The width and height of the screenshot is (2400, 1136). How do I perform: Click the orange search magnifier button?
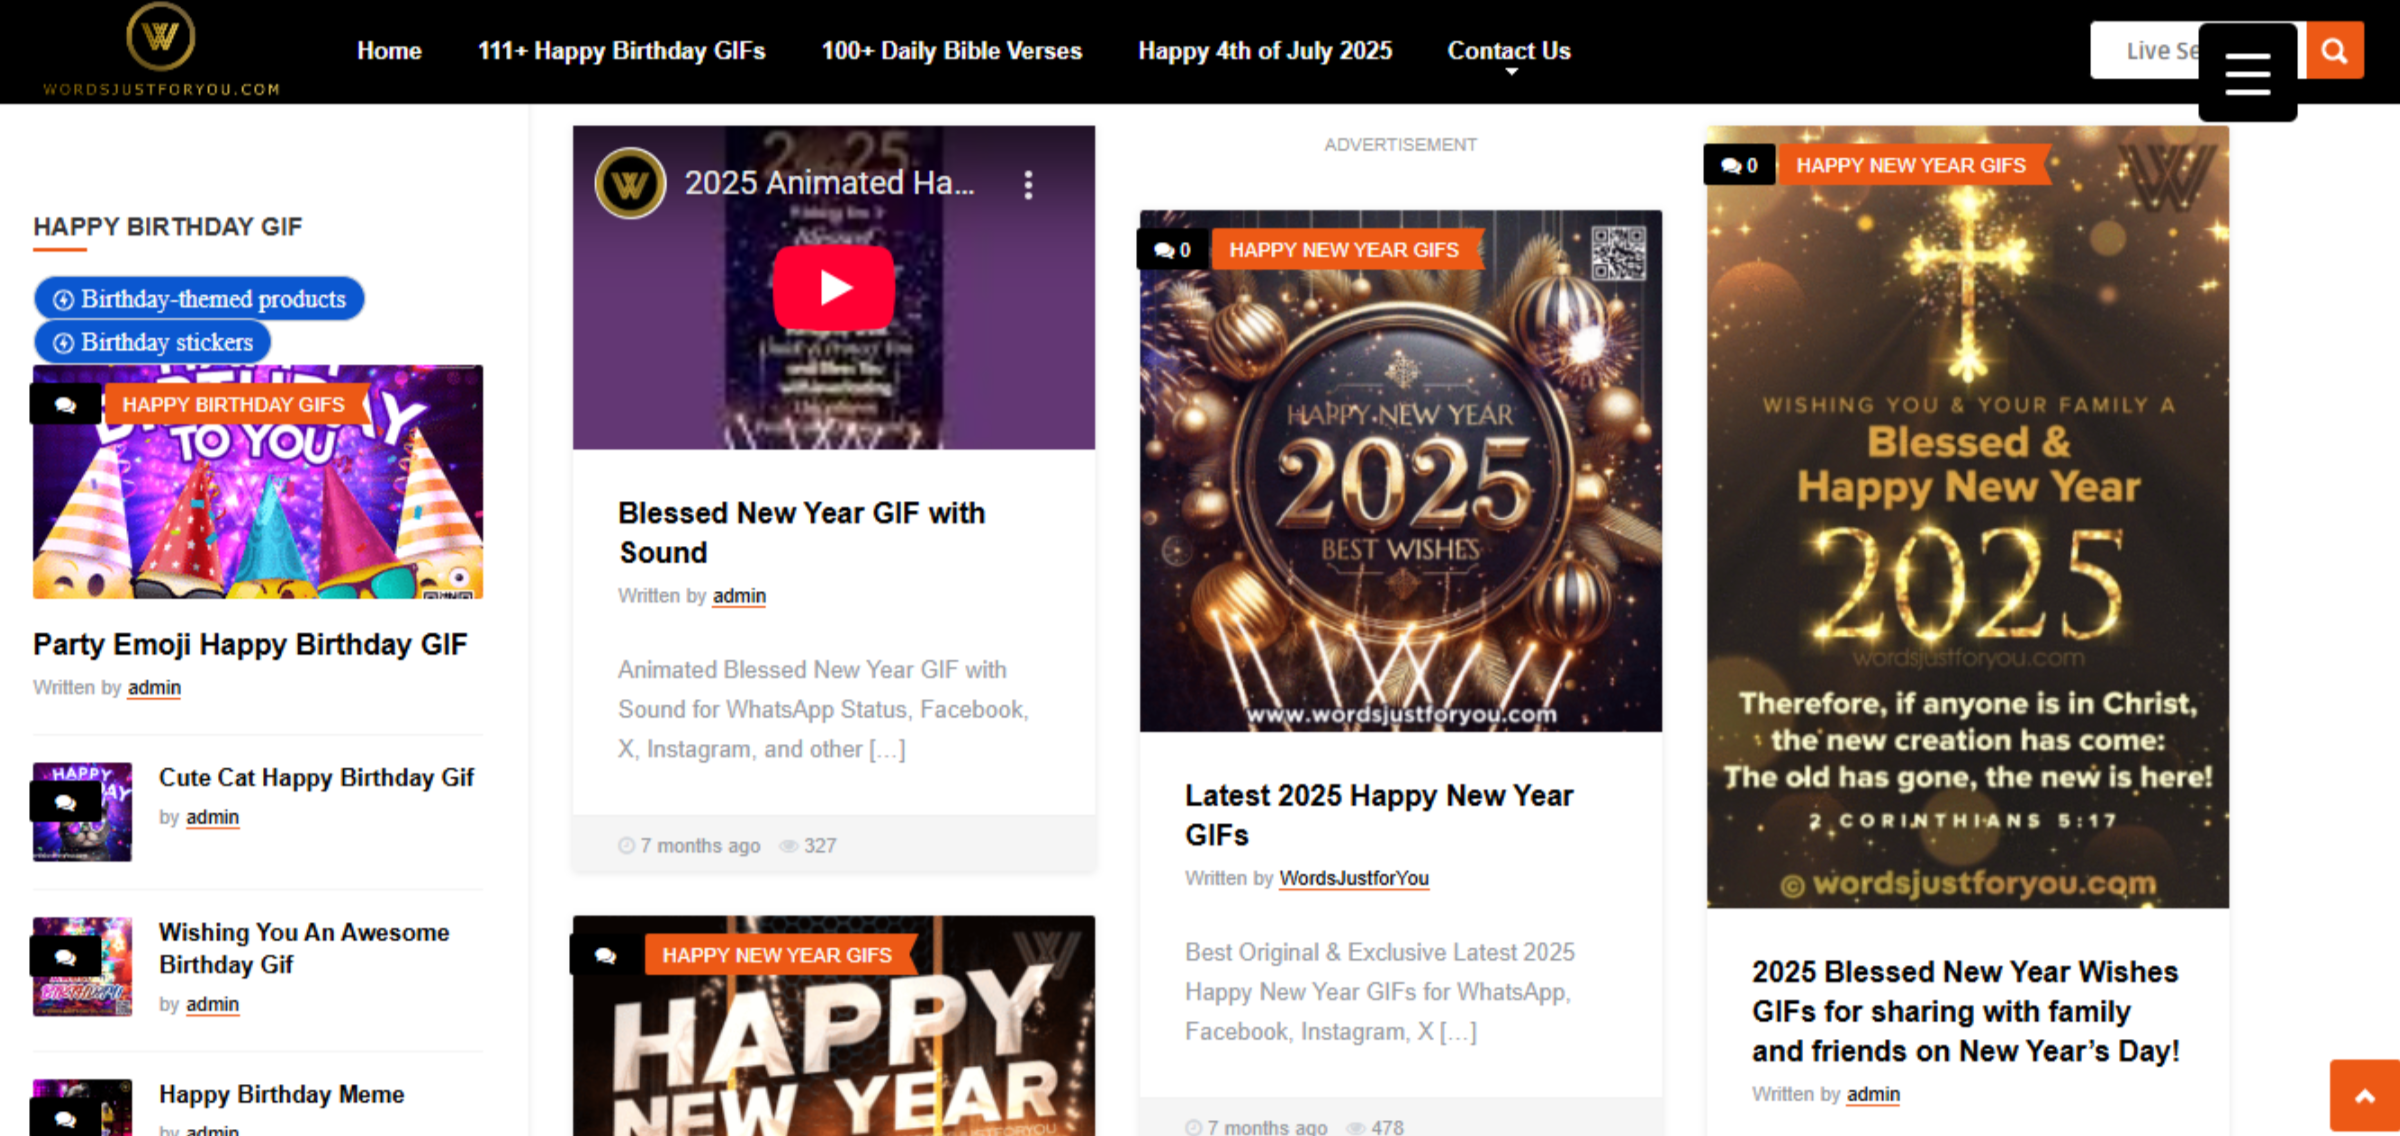(x=2334, y=50)
